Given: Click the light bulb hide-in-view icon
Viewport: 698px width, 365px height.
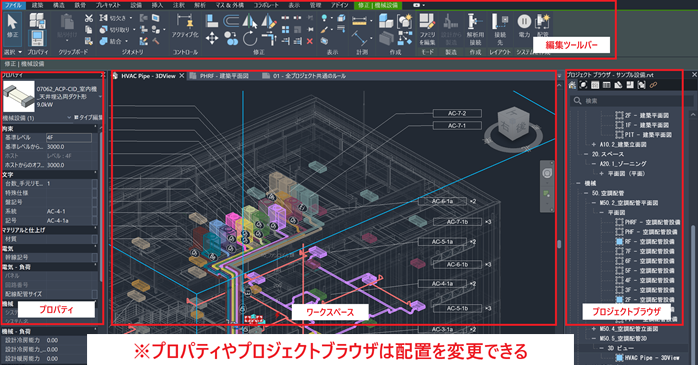Looking at the screenshot, I should (x=325, y=18).
